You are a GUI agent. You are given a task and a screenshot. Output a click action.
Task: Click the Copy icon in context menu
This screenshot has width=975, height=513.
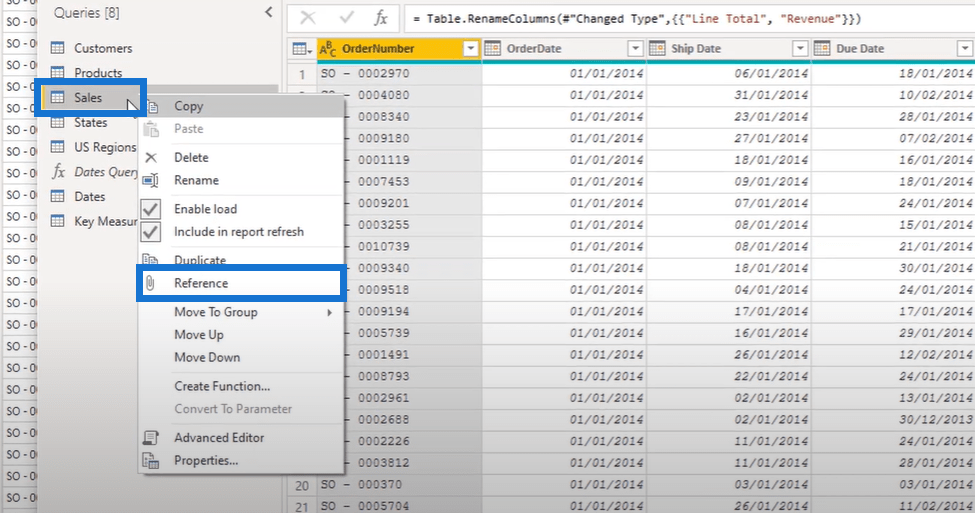153,107
